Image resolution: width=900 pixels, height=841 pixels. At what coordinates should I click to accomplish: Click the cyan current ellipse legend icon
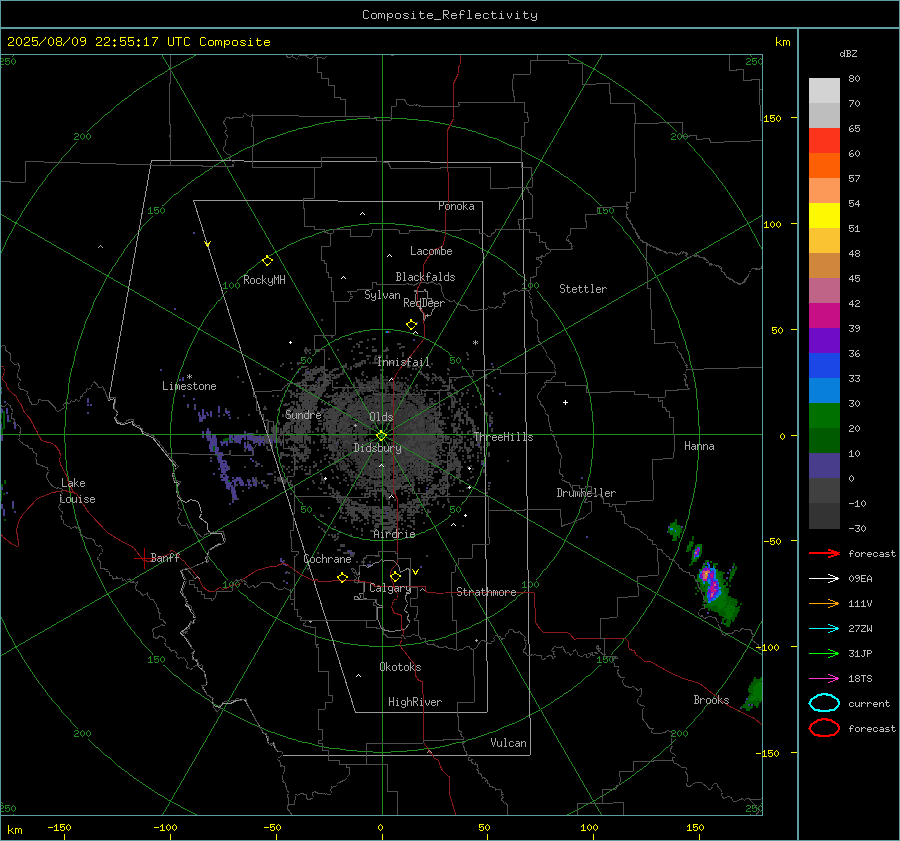[824, 703]
